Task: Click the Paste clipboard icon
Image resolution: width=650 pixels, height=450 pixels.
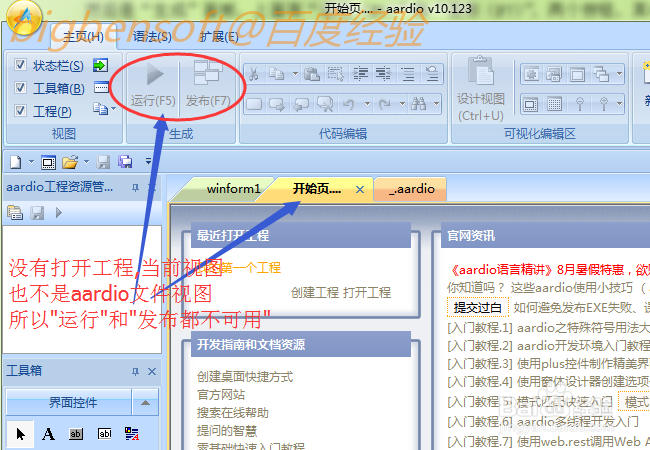Action: (312, 74)
